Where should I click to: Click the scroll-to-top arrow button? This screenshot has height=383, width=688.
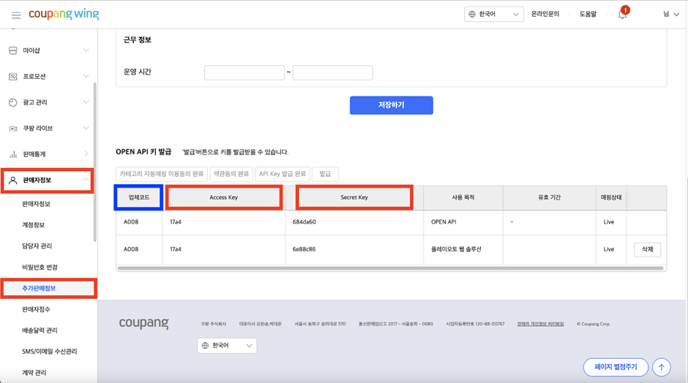pyautogui.click(x=661, y=367)
